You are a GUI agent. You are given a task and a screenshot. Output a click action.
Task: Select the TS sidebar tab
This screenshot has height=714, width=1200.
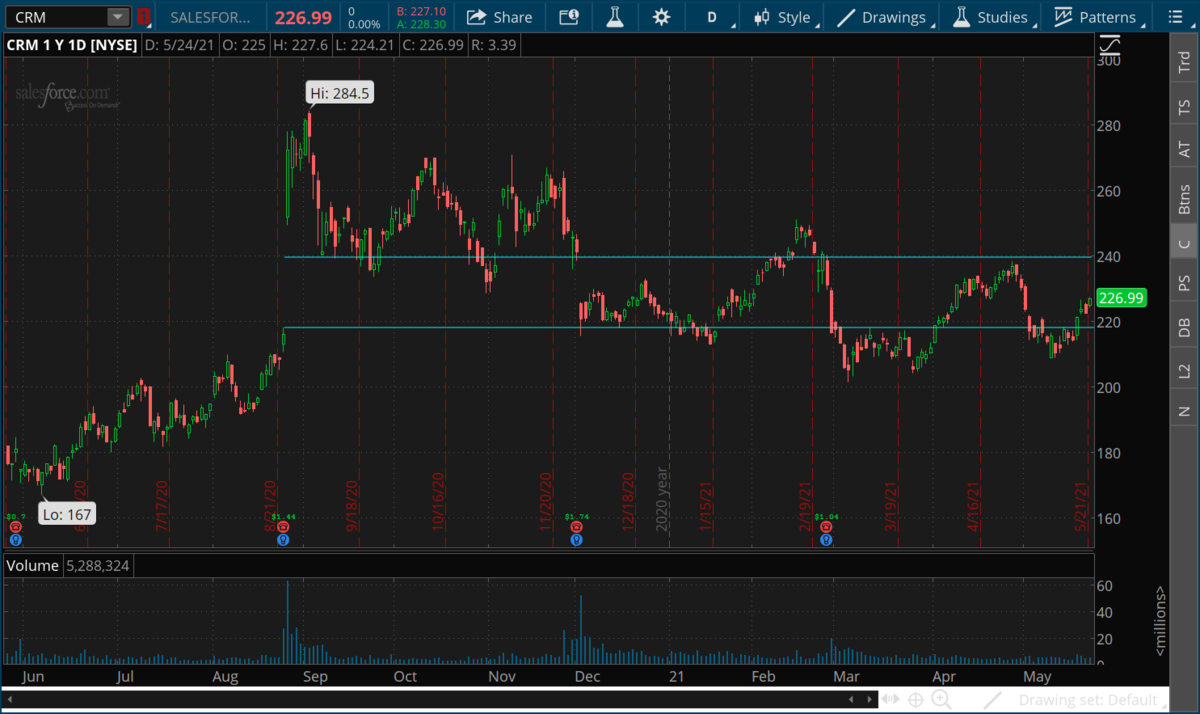[x=1184, y=106]
